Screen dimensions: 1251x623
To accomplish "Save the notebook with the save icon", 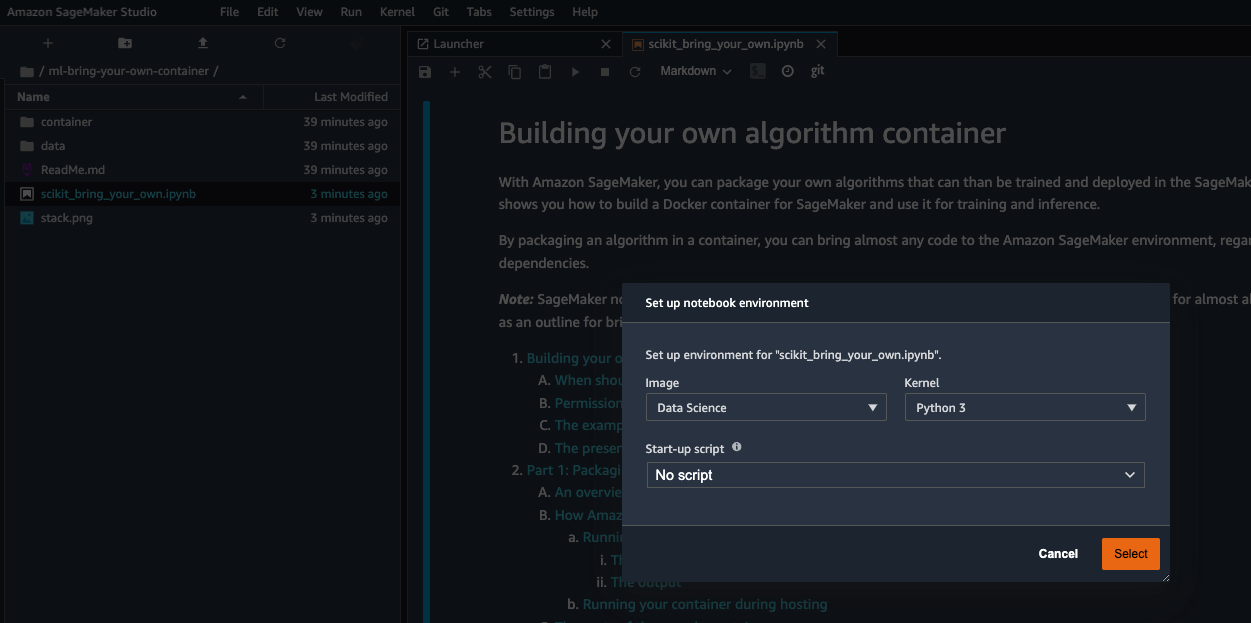I will (x=424, y=71).
